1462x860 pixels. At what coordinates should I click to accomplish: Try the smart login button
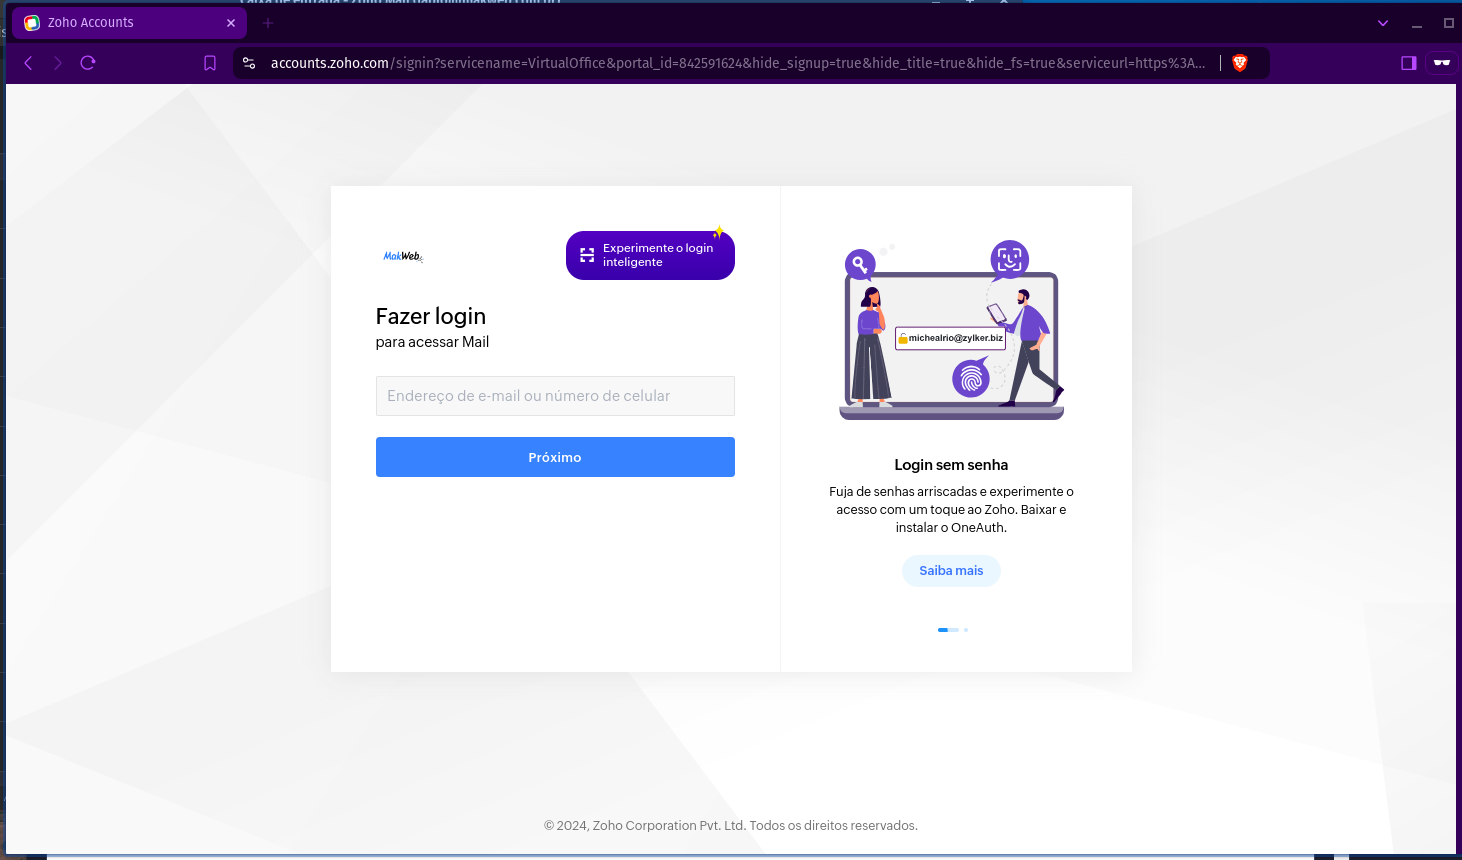(650, 255)
